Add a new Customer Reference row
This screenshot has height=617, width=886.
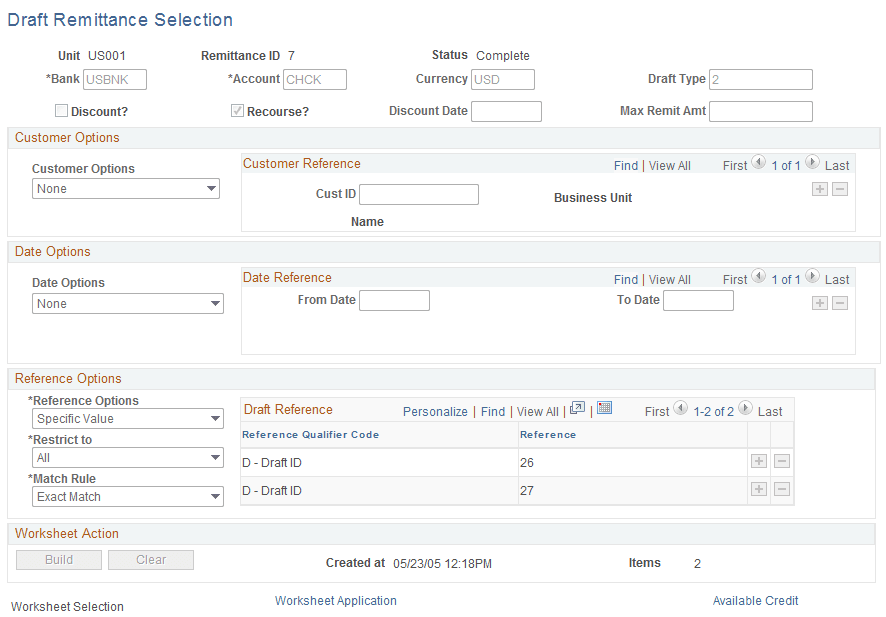[x=820, y=187]
